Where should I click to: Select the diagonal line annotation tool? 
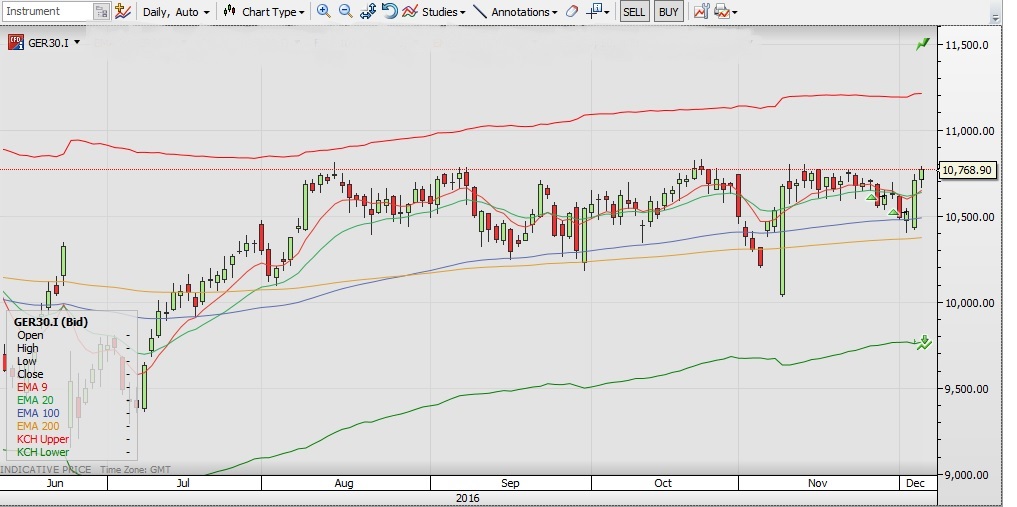(x=480, y=11)
